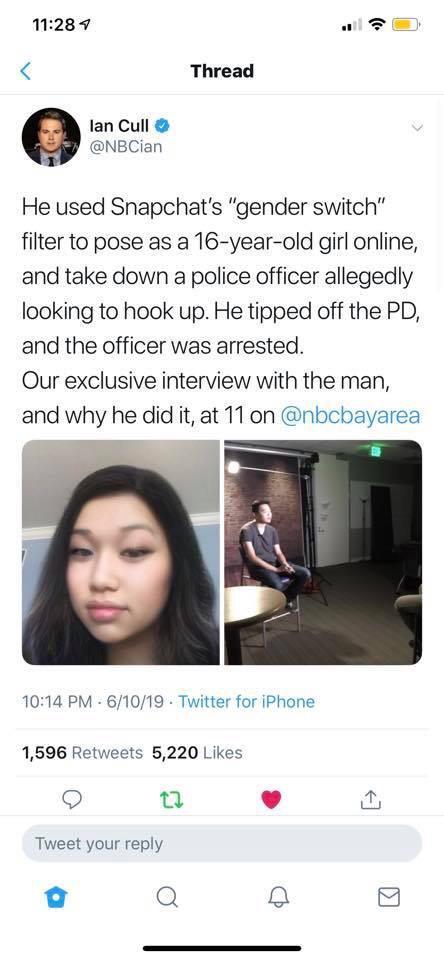Image resolution: width=444 pixels, height=960 pixels.
Task: Show the 5,220 Likes list
Action: 197,752
